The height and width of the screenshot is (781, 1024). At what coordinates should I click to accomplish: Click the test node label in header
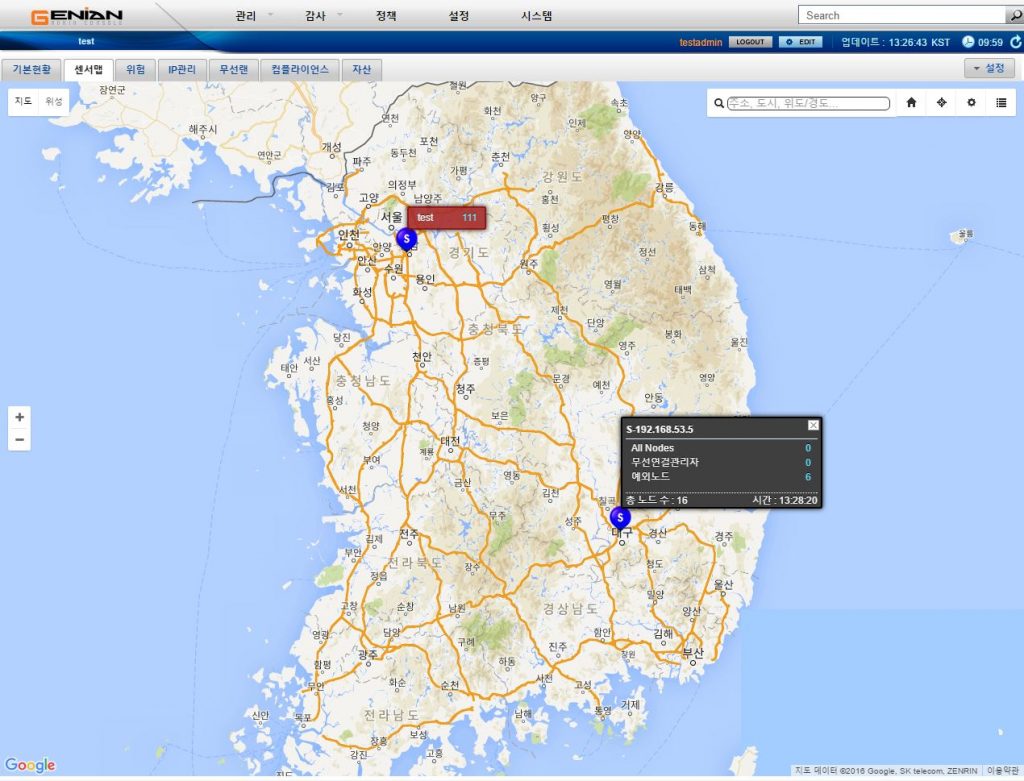tap(86, 41)
